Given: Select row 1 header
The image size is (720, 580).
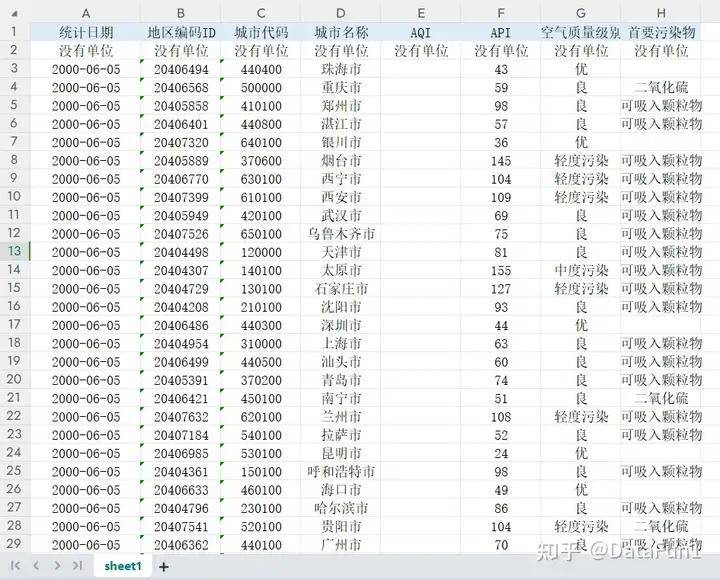Looking at the screenshot, I should [x=14, y=32].
